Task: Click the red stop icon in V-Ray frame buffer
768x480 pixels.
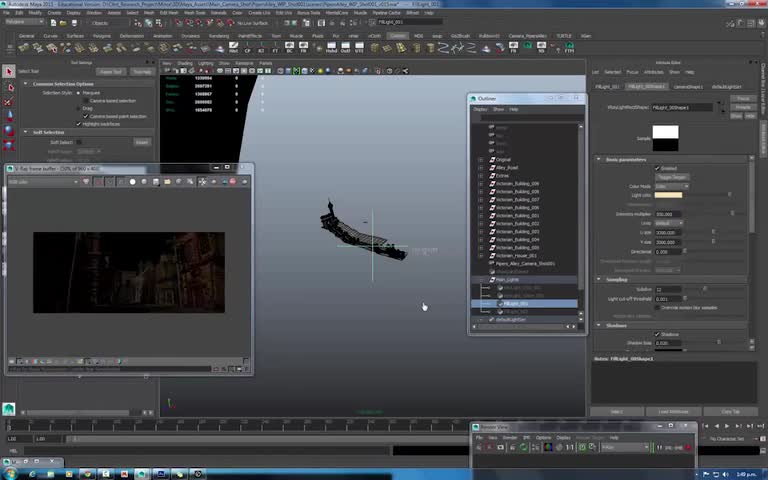Action: 233,182
